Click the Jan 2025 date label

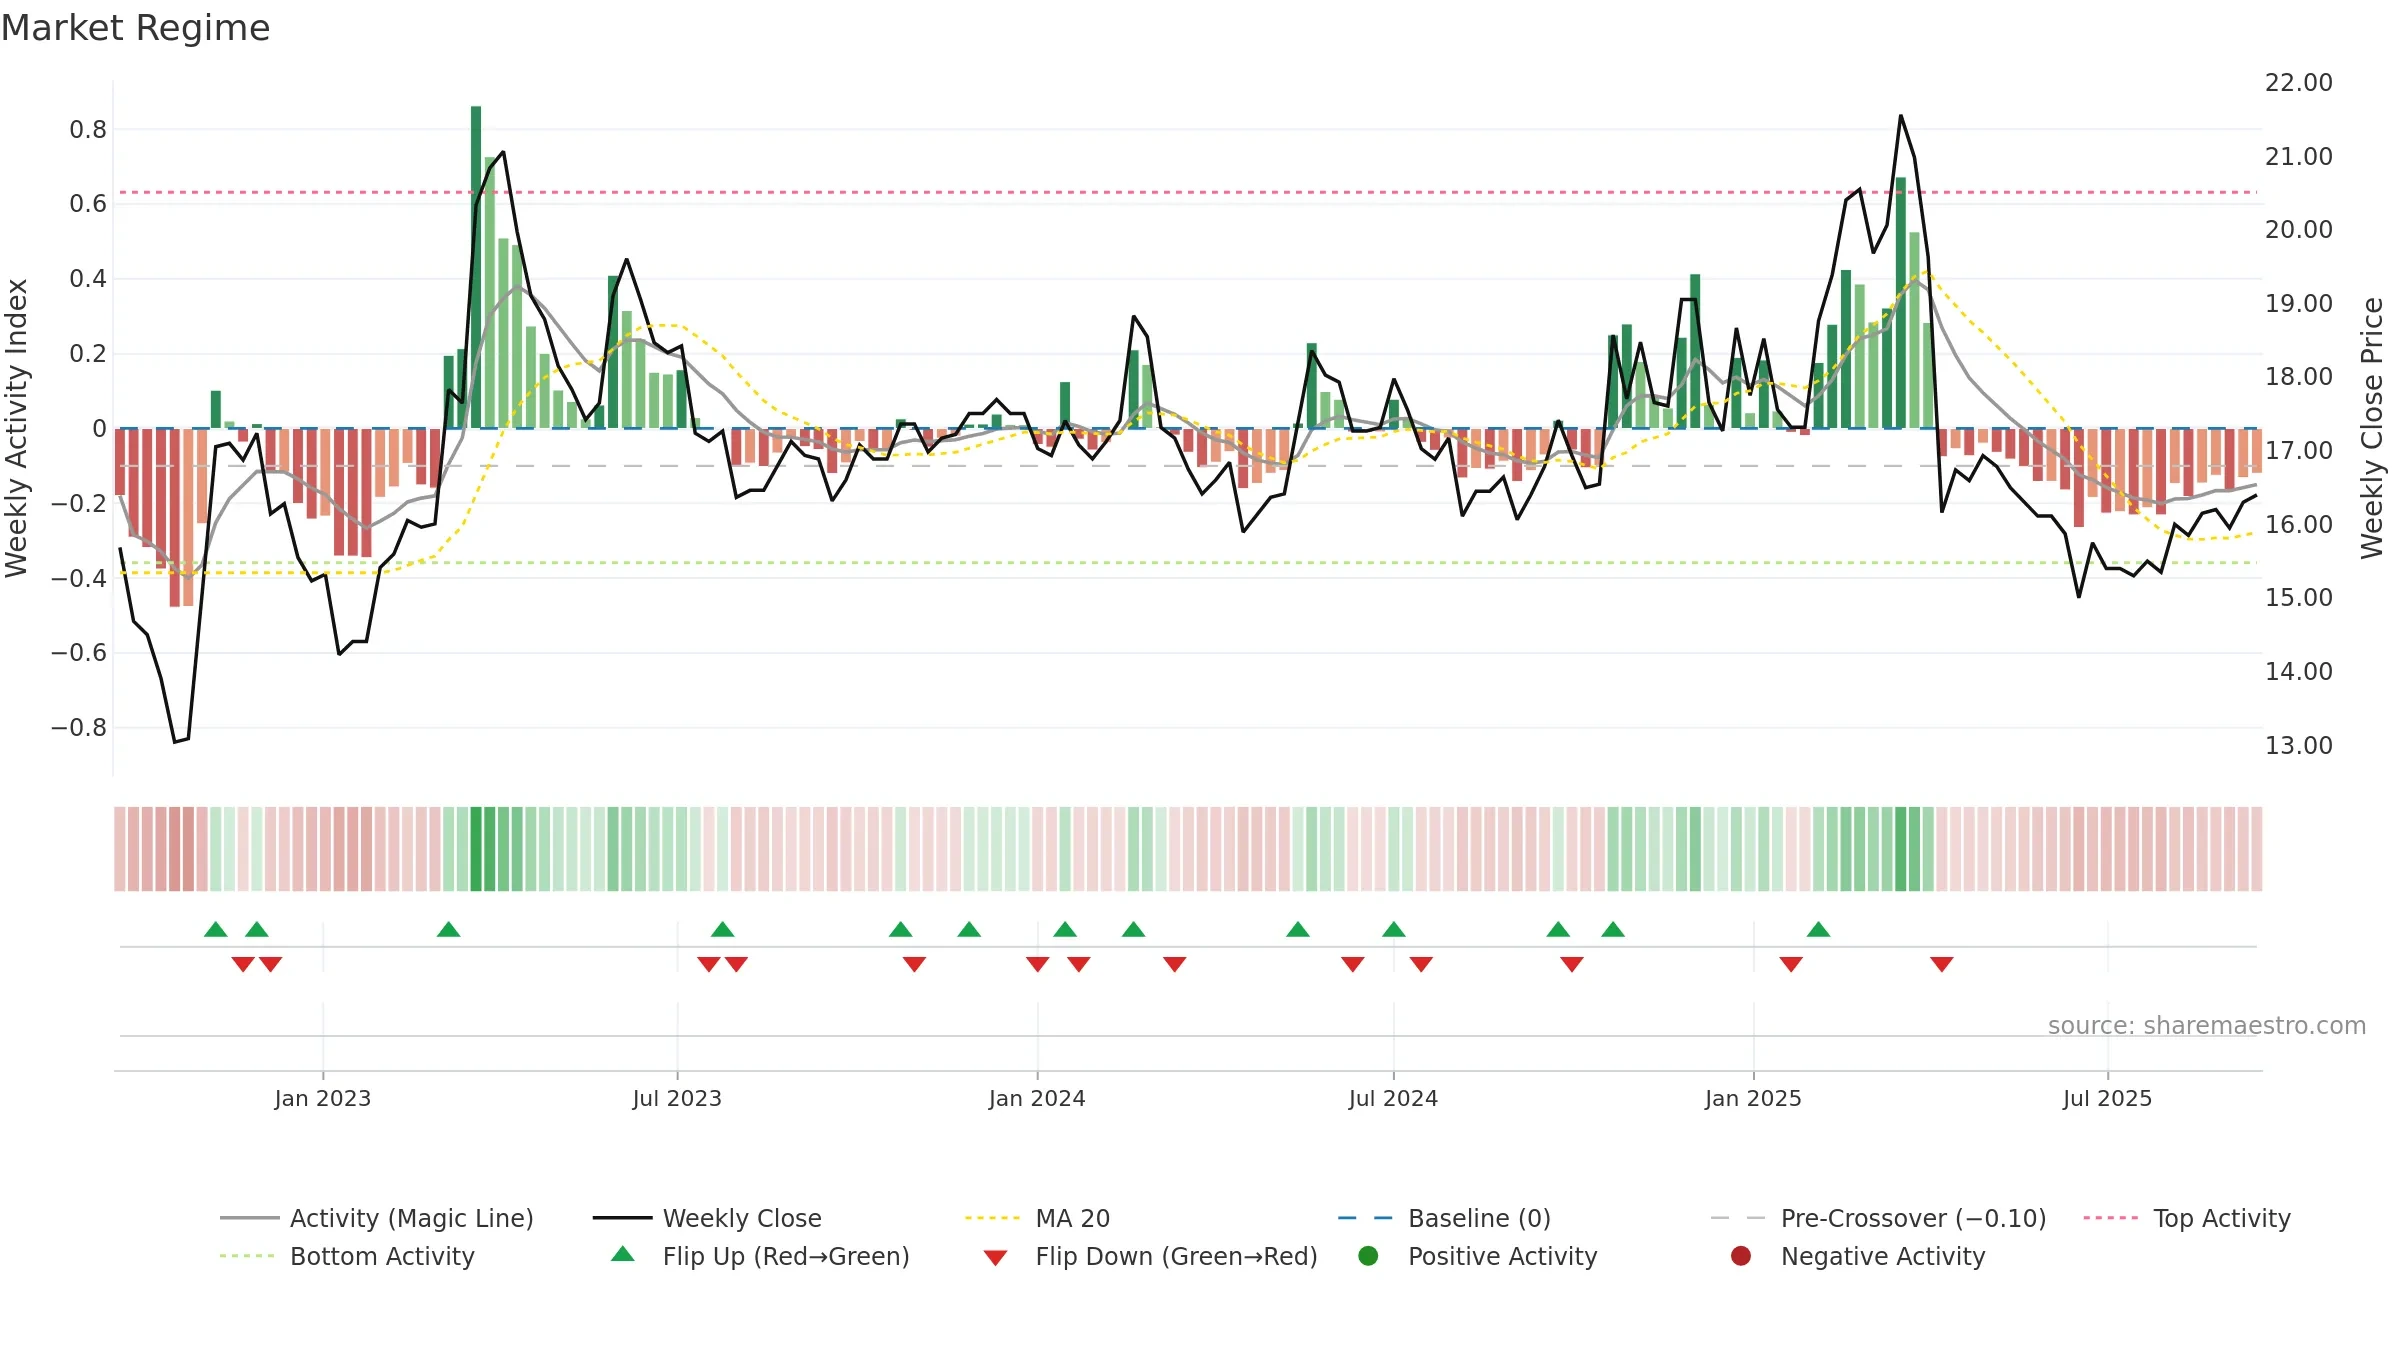coord(1753,1098)
